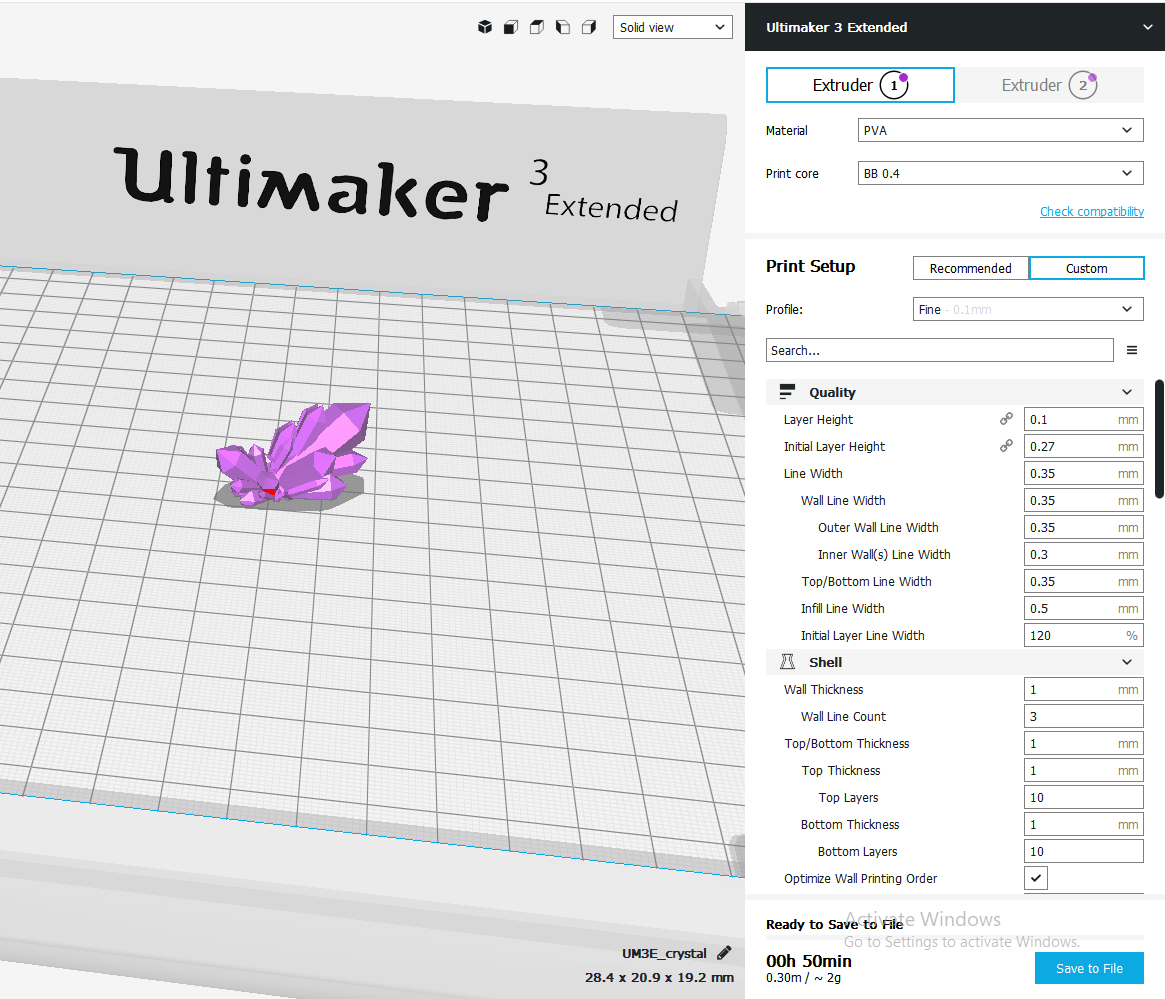Image resolution: width=1165 pixels, height=999 pixels.
Task: Click the Shell category icon
Action: coord(788,662)
